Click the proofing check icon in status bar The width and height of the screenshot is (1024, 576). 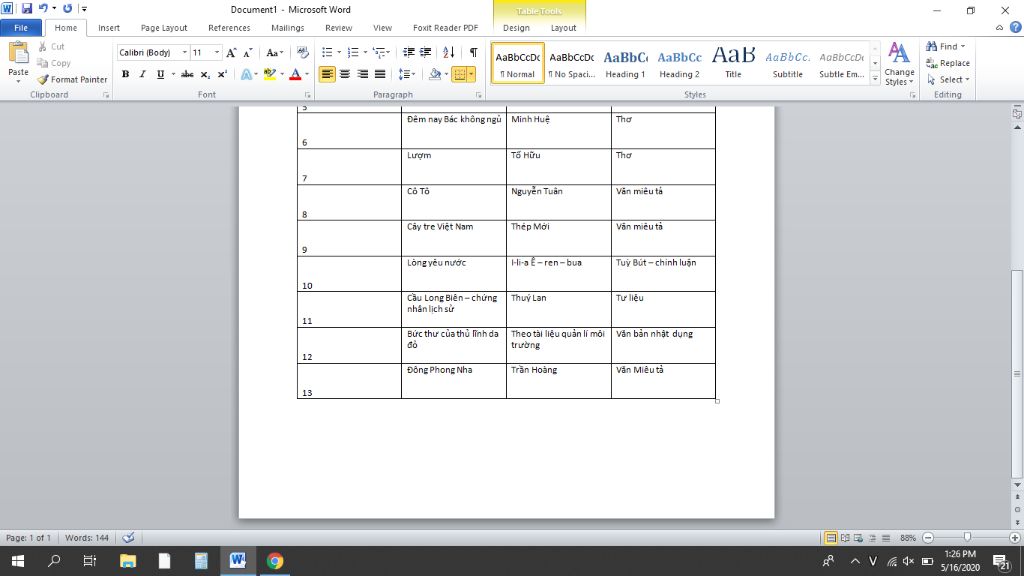128,537
